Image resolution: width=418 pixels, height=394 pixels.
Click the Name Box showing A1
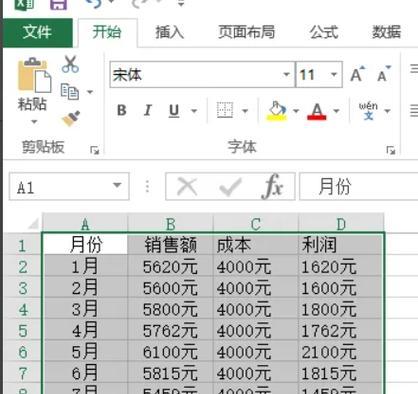[x=69, y=187]
